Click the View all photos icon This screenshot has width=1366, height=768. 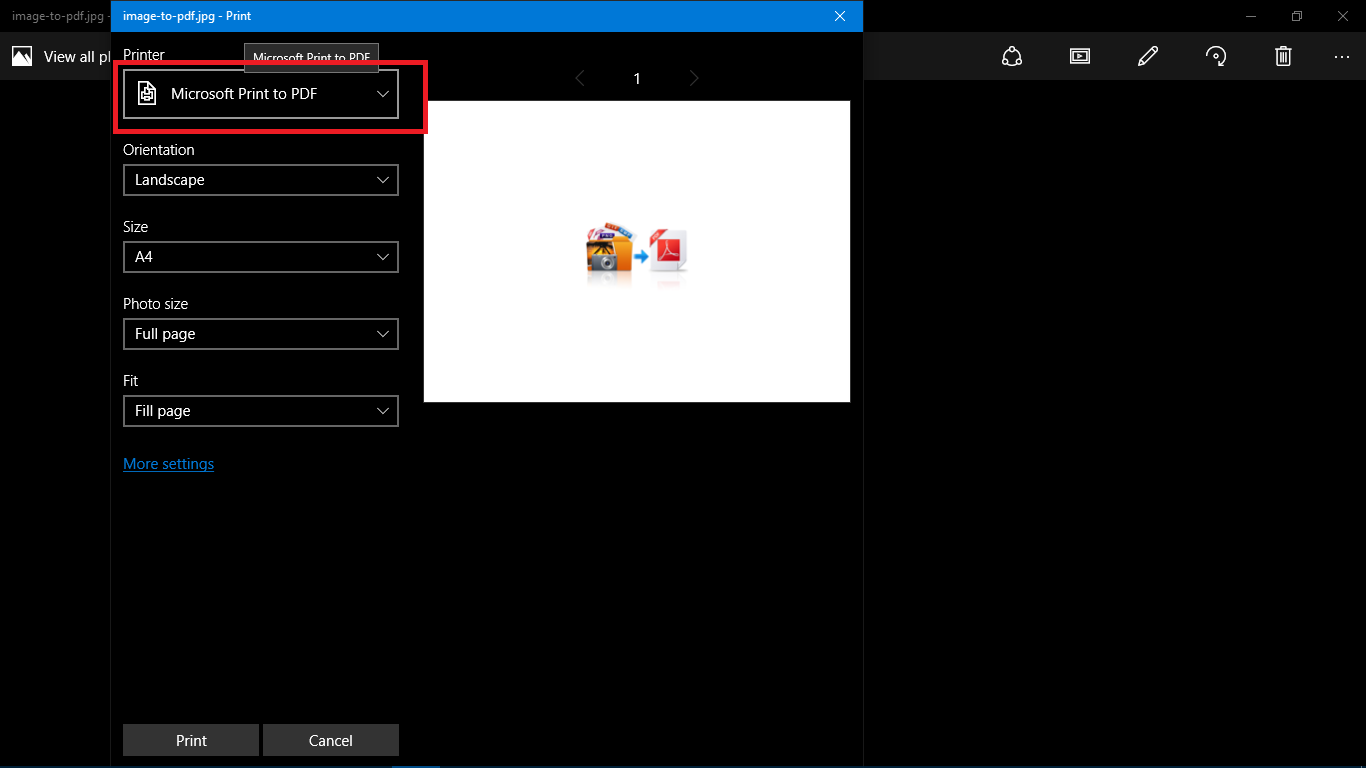[x=22, y=57]
